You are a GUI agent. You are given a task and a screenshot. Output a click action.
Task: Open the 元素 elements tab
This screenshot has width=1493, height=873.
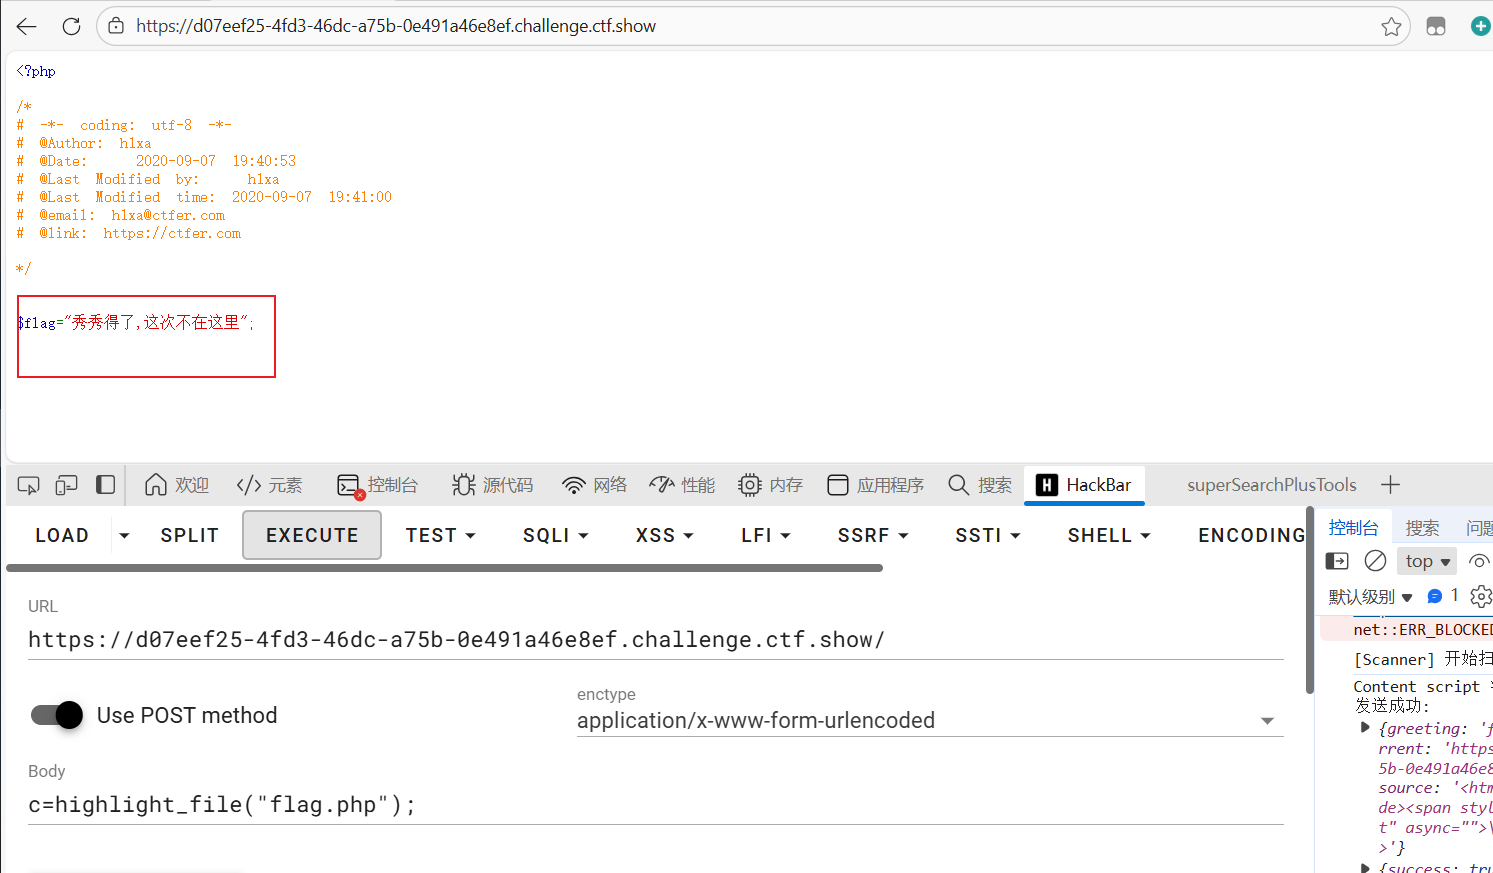(x=269, y=485)
